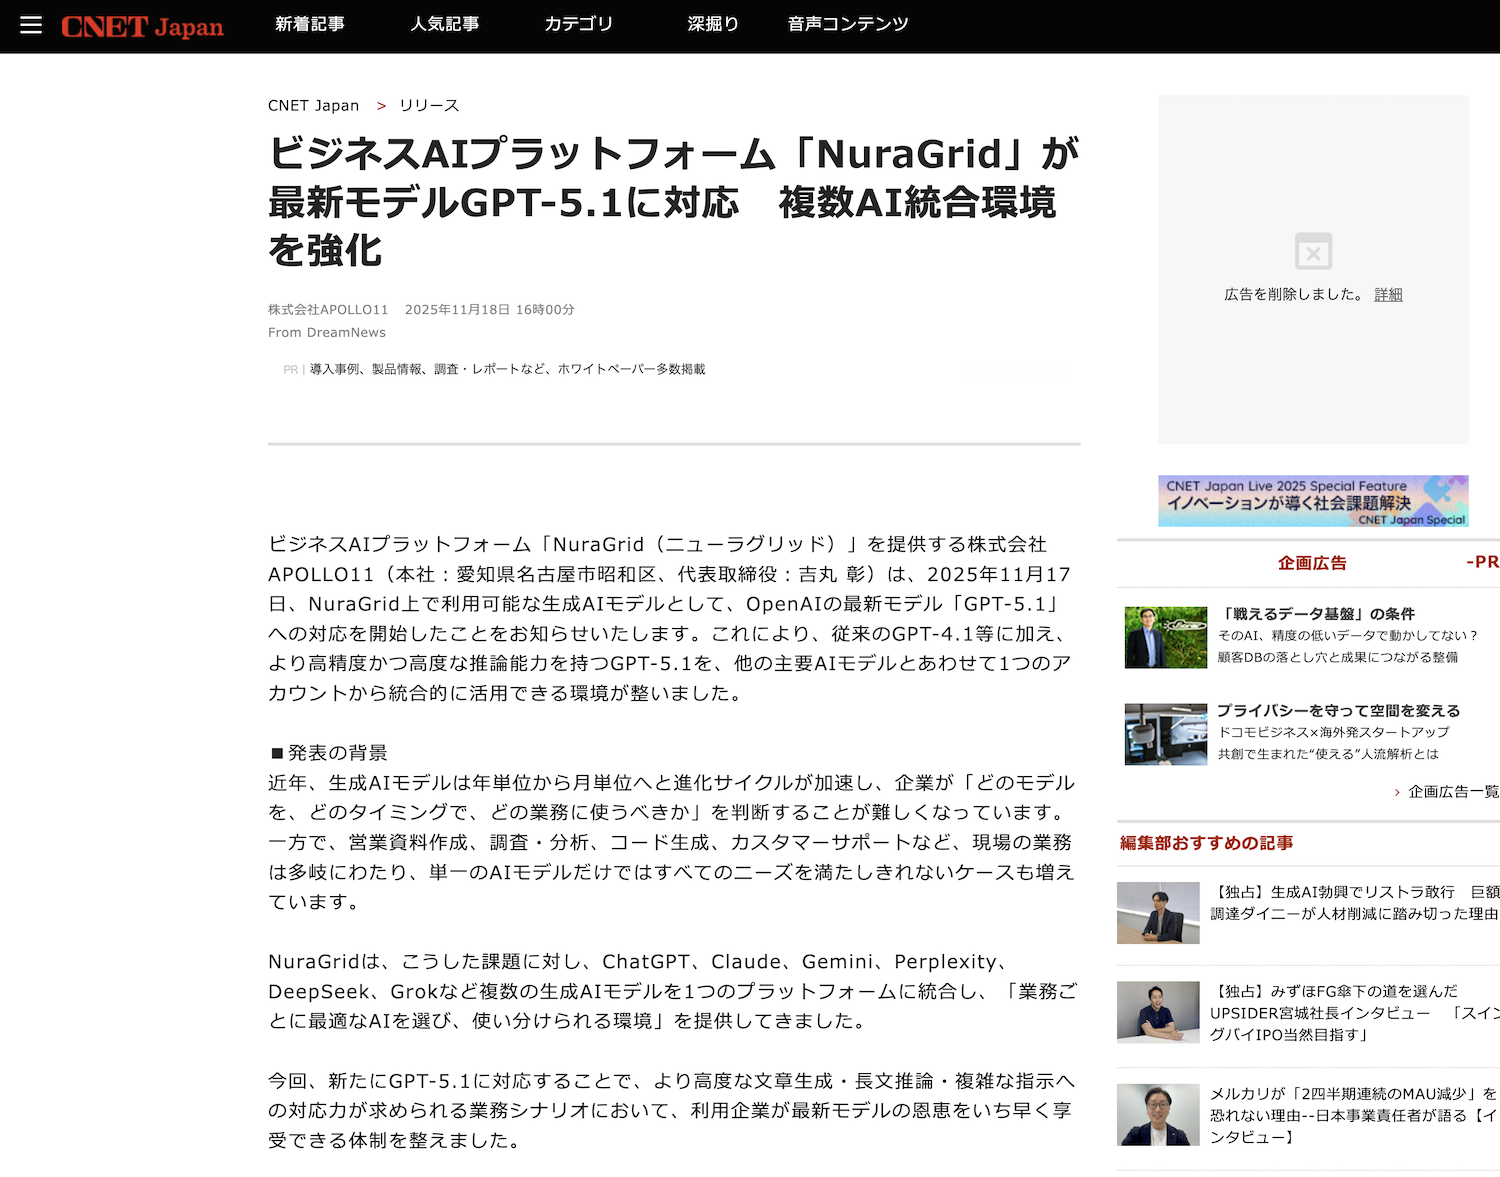Expand the 深掘り navigation menu
This screenshot has width=1500, height=1177.
(713, 24)
